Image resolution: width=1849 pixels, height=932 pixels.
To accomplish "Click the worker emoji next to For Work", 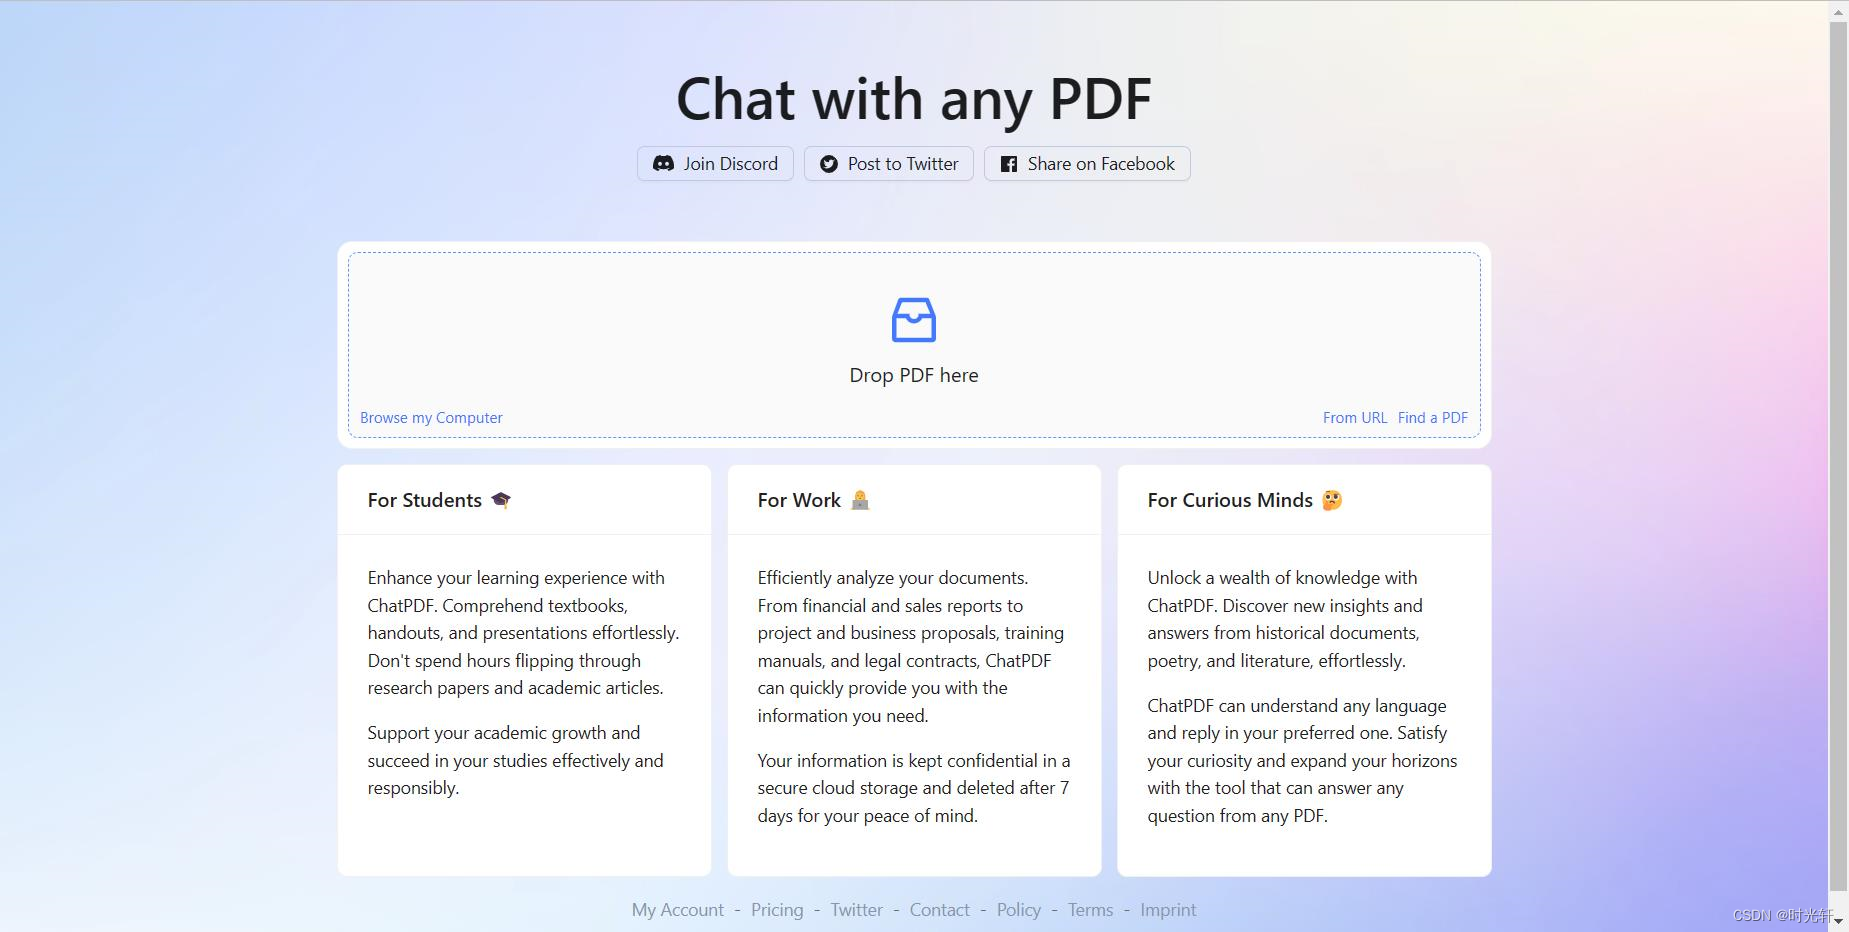I will (860, 500).
